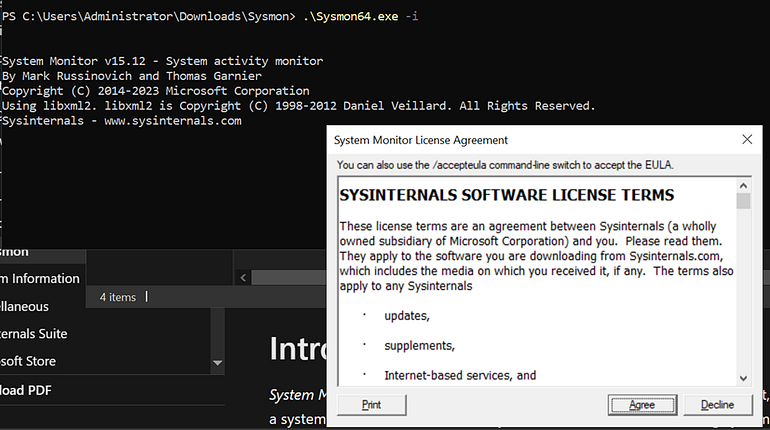
Task: Open the Sysinternals Suite sidebar link
Action: (x=33, y=334)
